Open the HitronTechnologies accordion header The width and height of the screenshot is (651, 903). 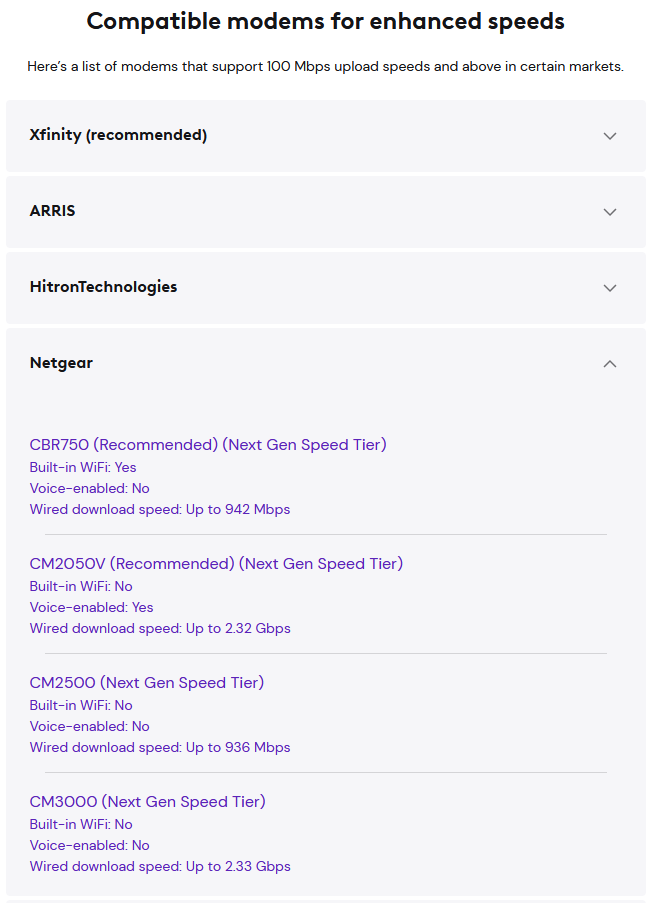point(326,288)
